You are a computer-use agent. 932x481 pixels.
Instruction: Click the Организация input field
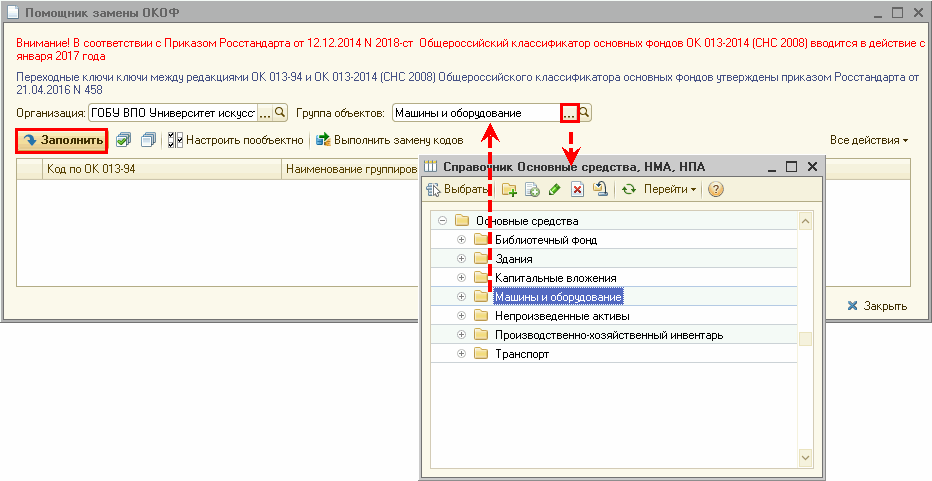pyautogui.click(x=172, y=114)
